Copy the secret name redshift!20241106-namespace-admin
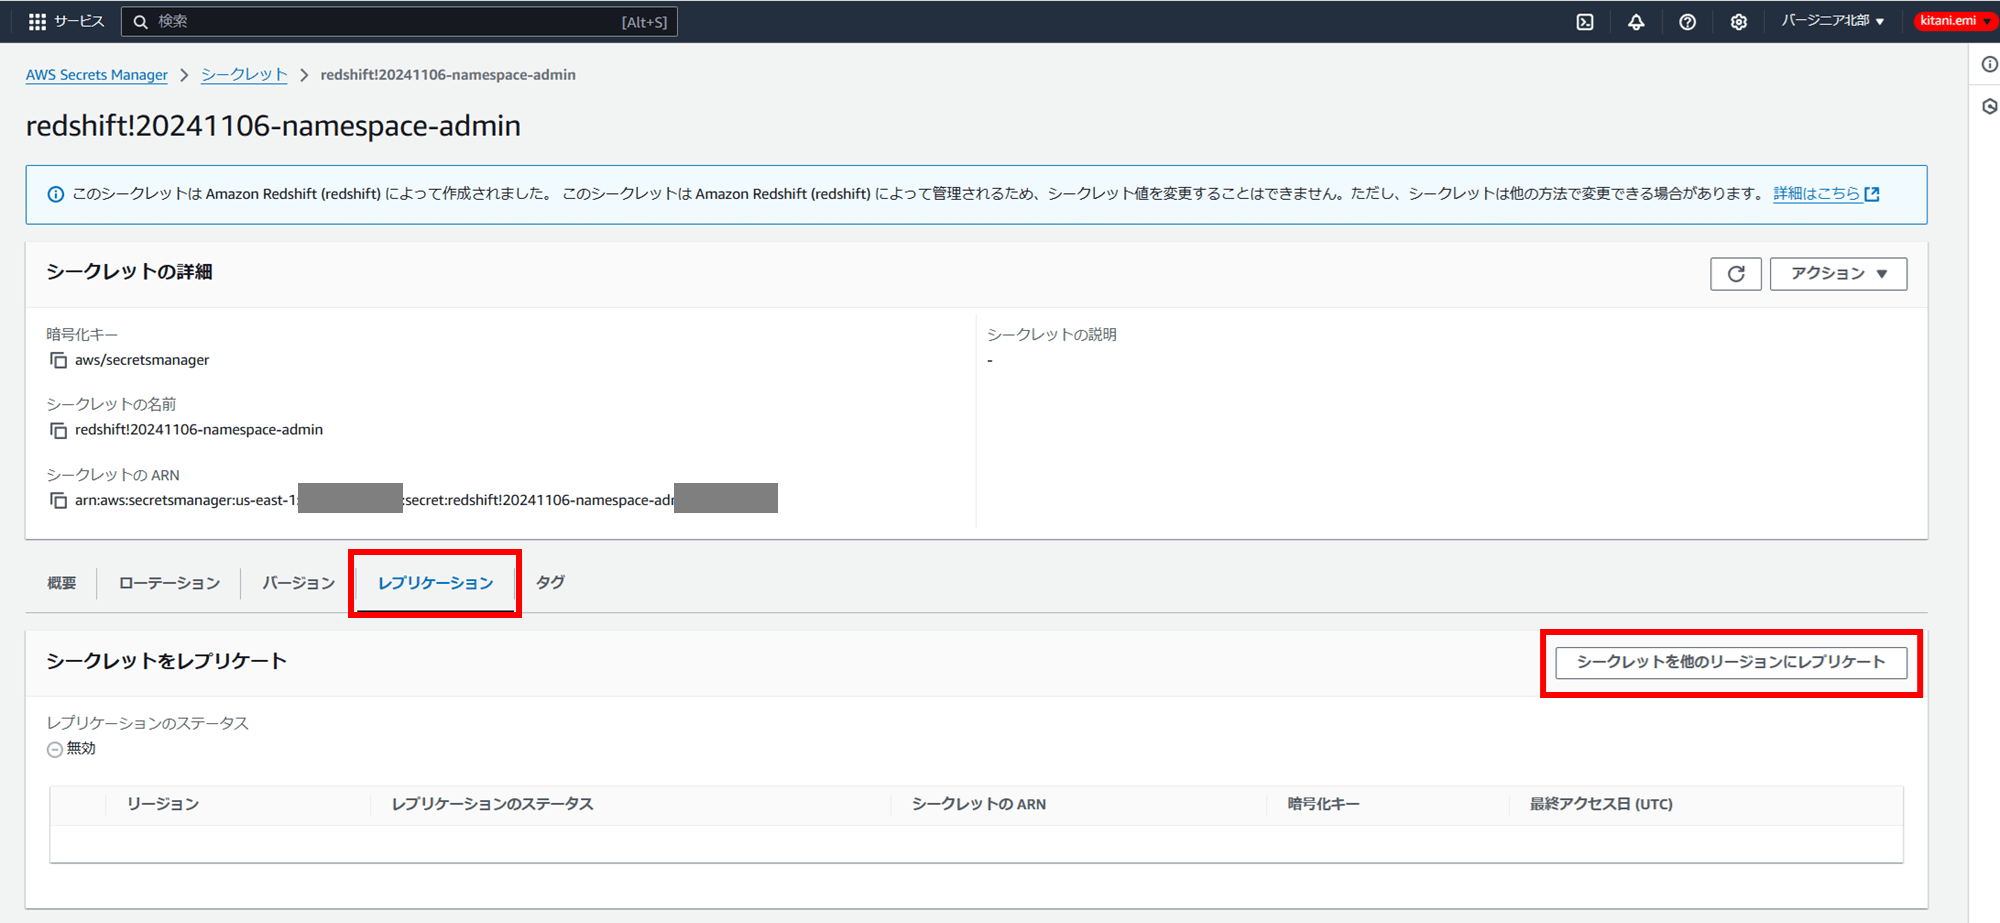The width and height of the screenshot is (2000, 923). point(58,430)
